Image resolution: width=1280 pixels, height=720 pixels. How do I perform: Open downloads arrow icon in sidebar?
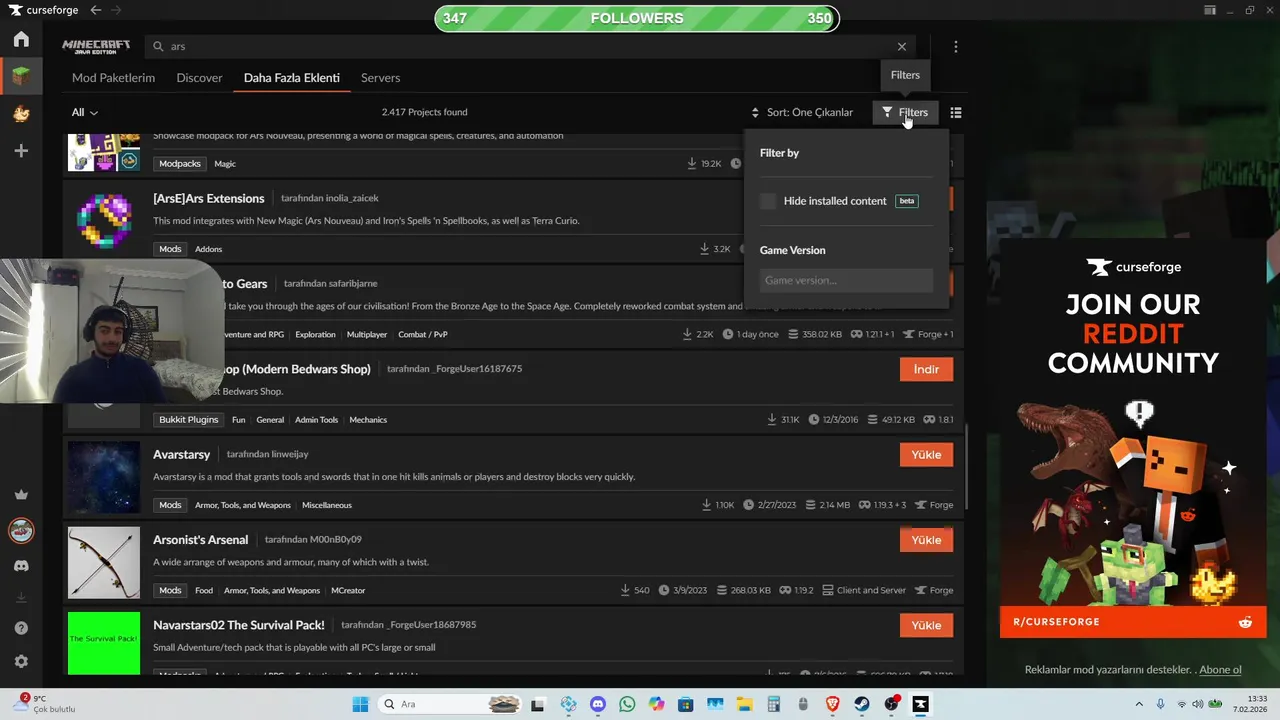[21, 598]
